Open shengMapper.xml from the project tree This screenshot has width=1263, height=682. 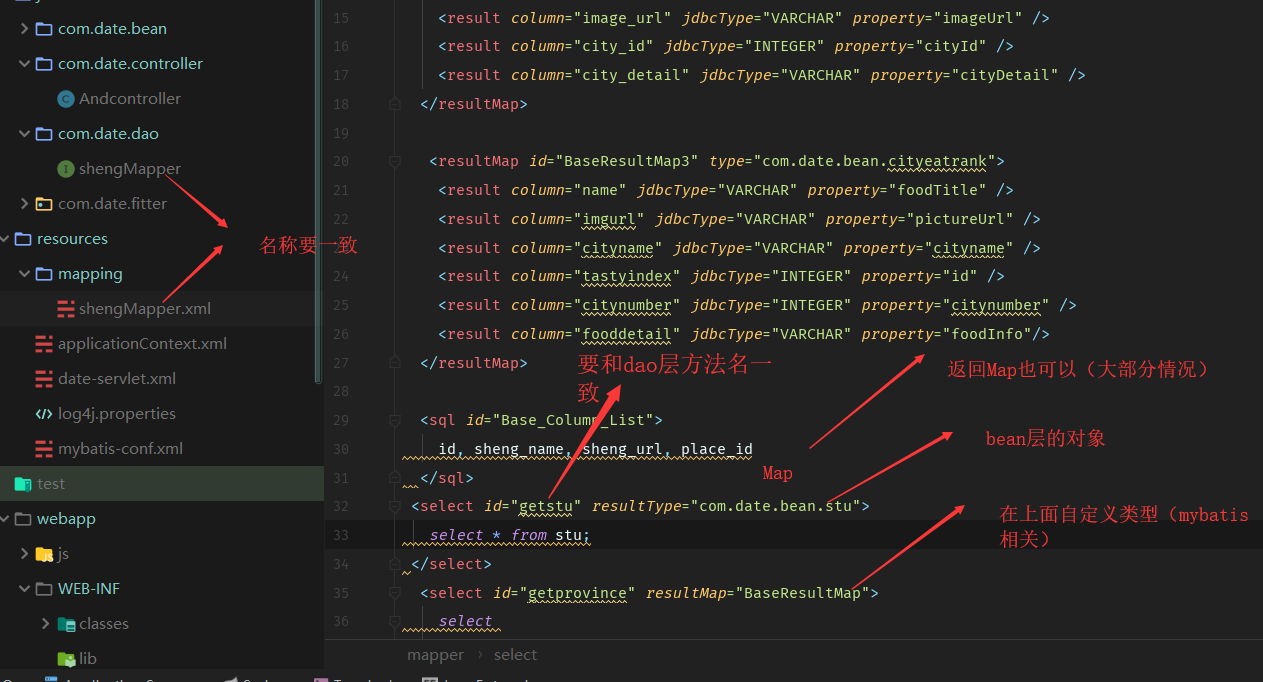(145, 309)
